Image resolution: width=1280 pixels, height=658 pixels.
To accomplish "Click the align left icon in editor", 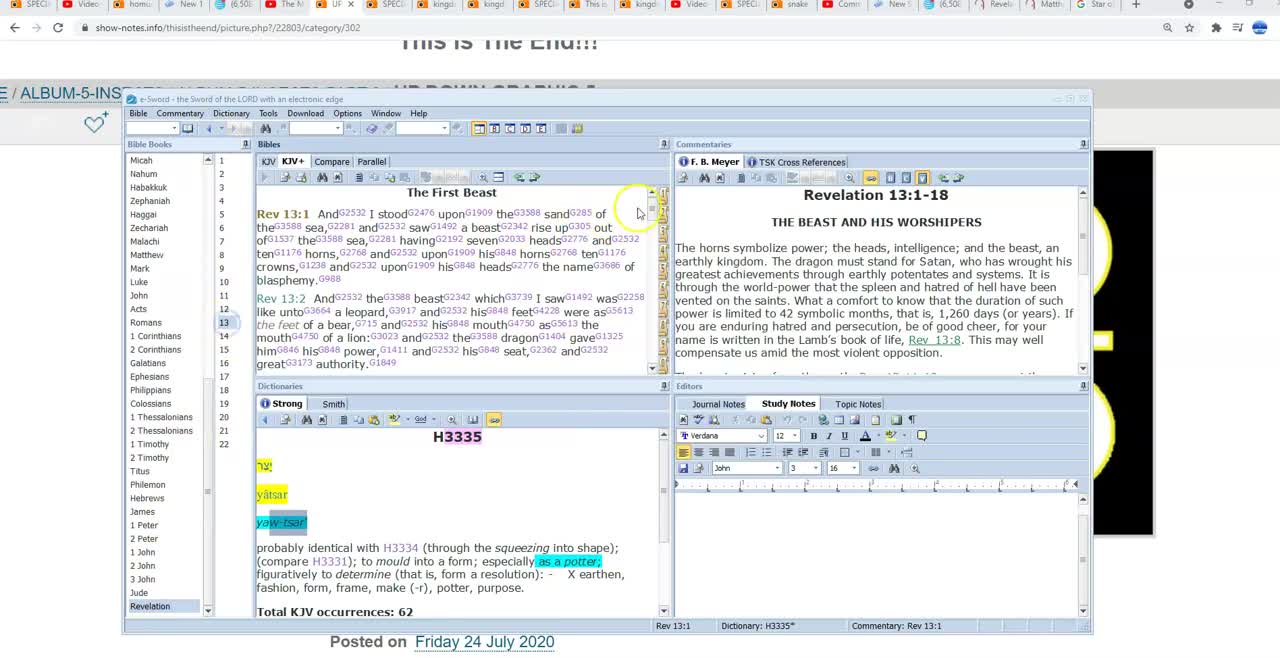I will pyautogui.click(x=683, y=452).
